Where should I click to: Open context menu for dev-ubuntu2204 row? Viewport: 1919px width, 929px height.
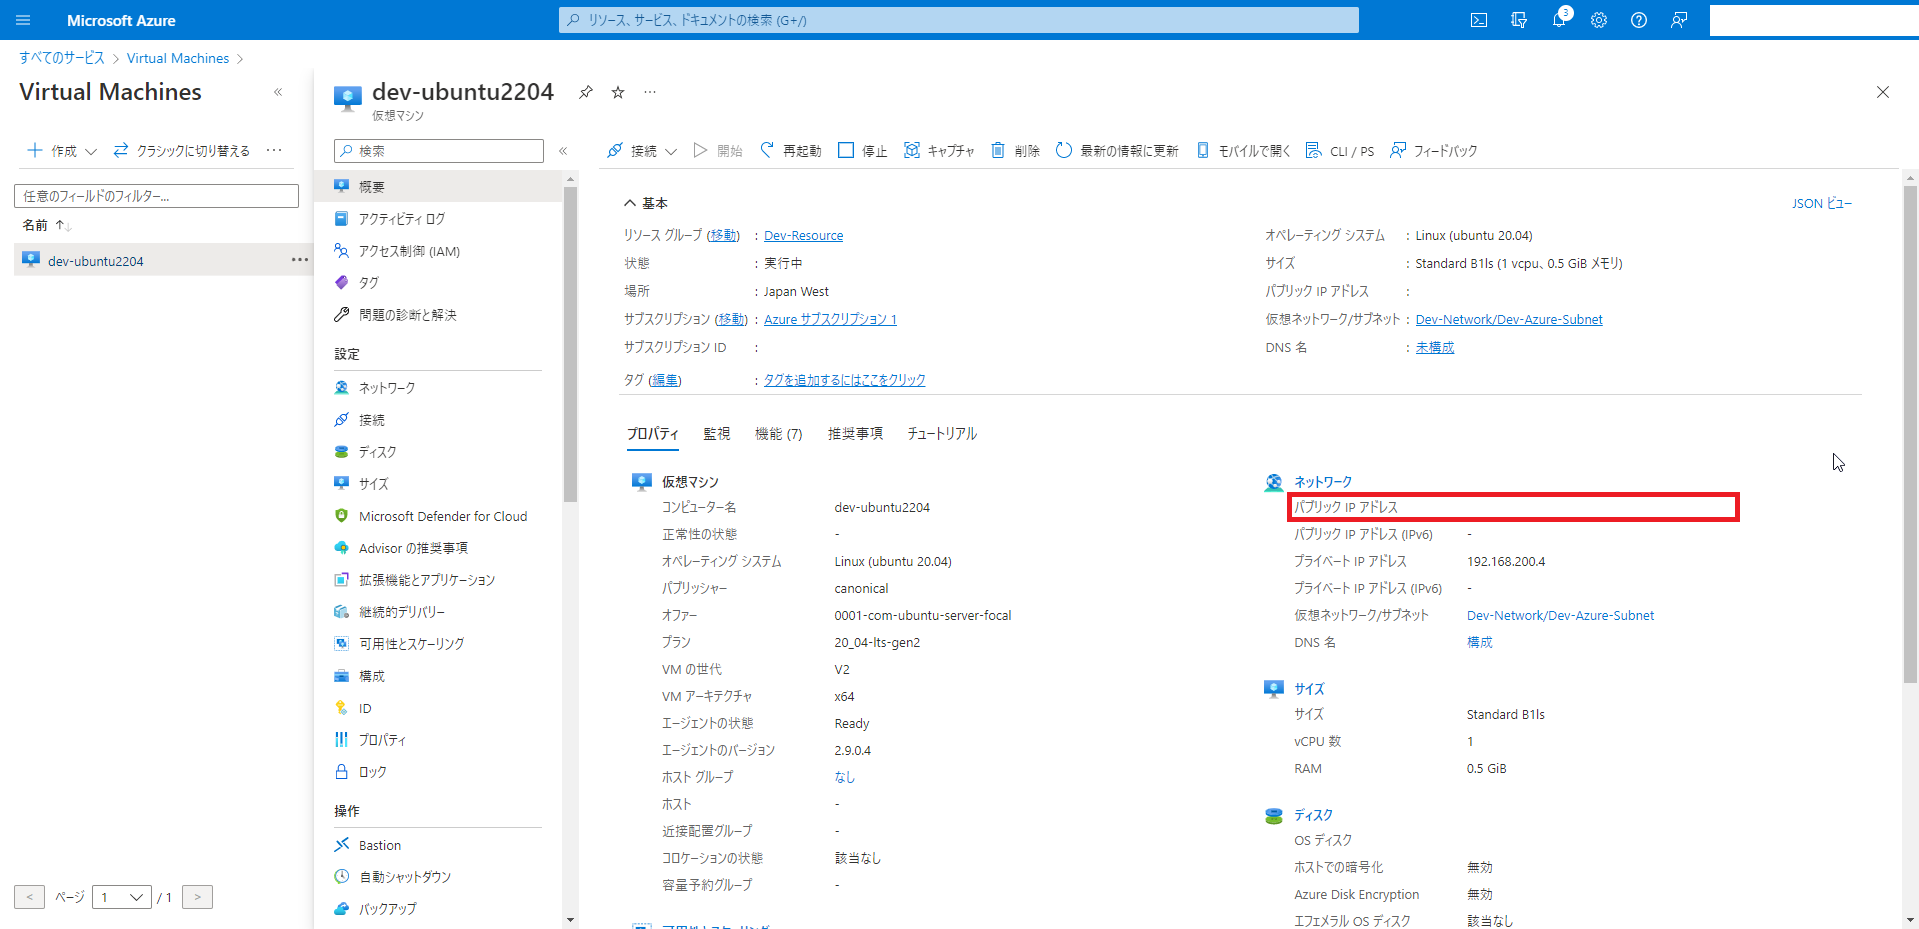(x=299, y=260)
